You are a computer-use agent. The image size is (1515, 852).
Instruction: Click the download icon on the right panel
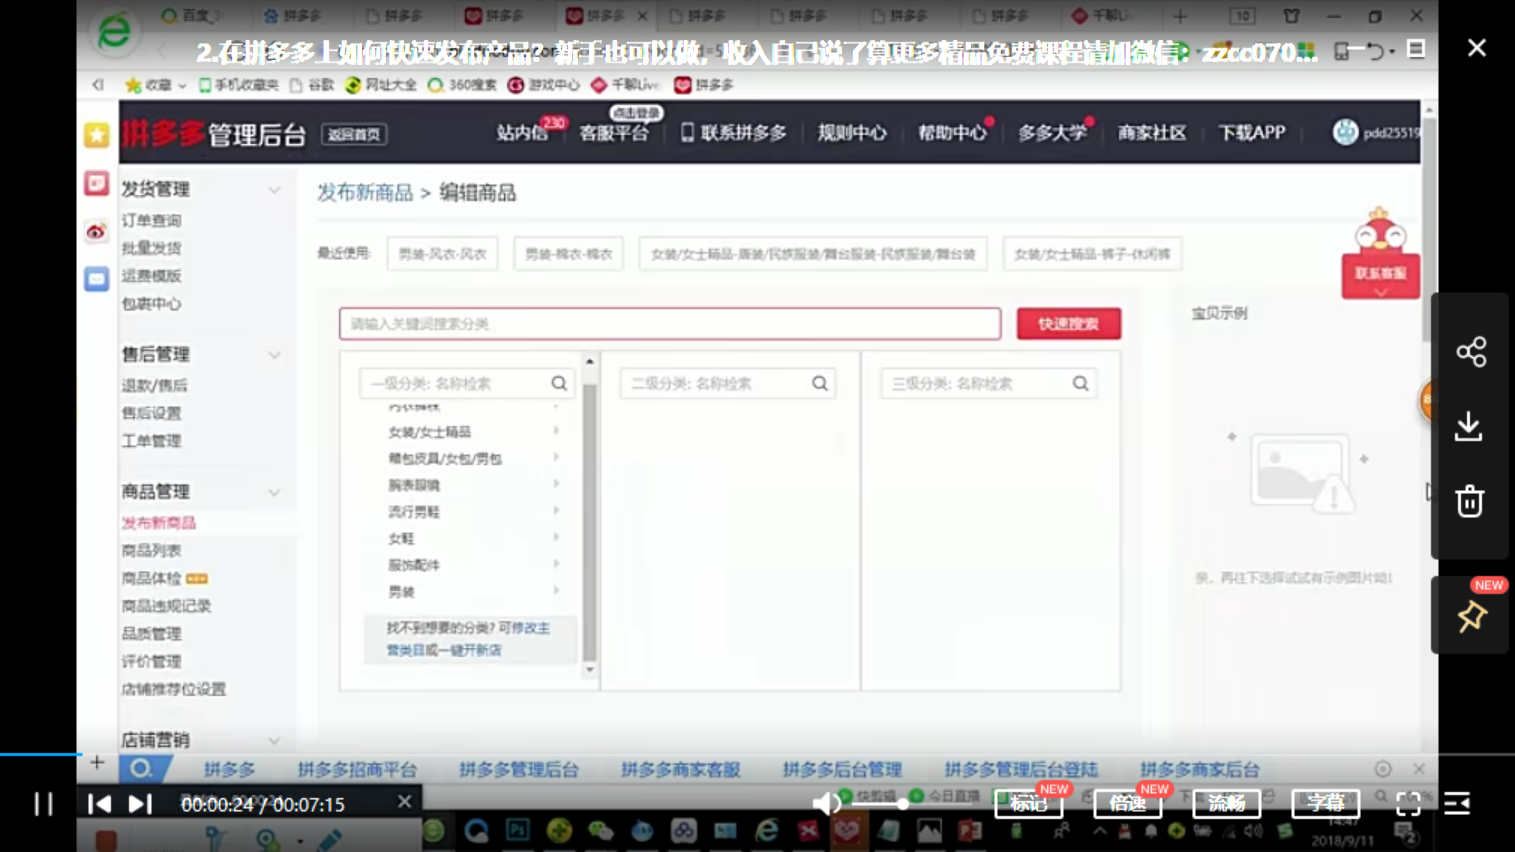[x=1469, y=426]
